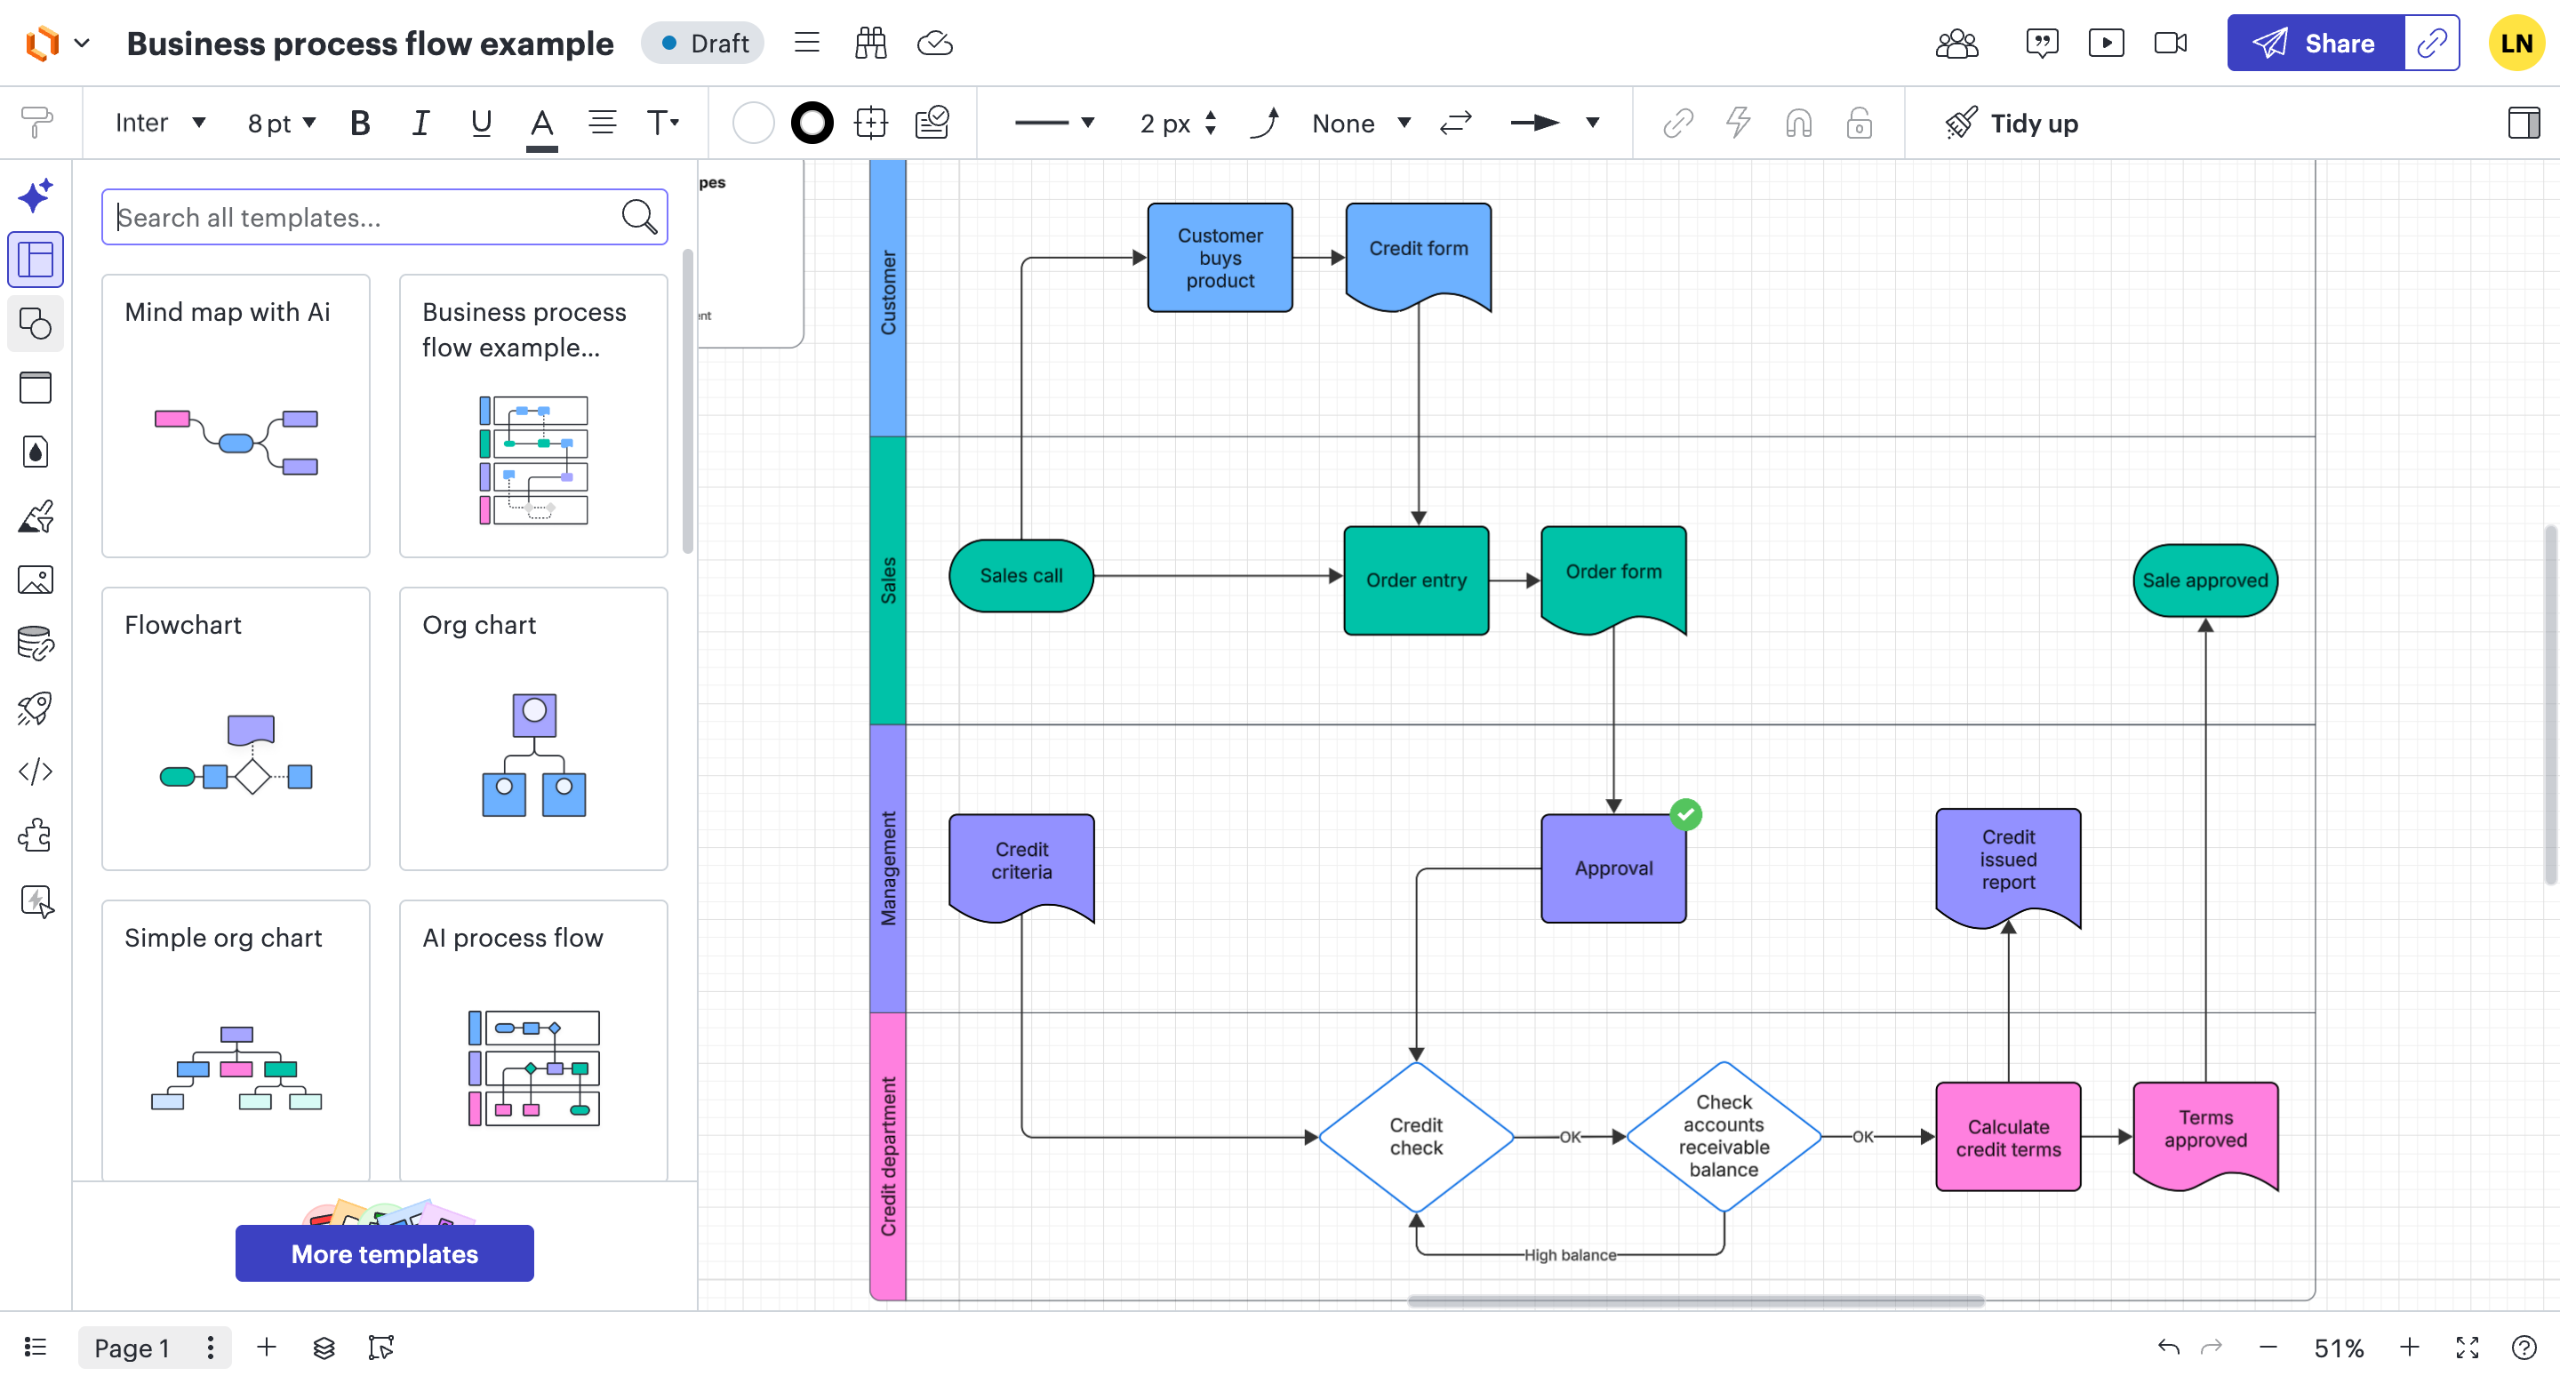Screen dimensions: 2560x1383
Task: Toggle the right side panel
Action: click(x=2523, y=123)
